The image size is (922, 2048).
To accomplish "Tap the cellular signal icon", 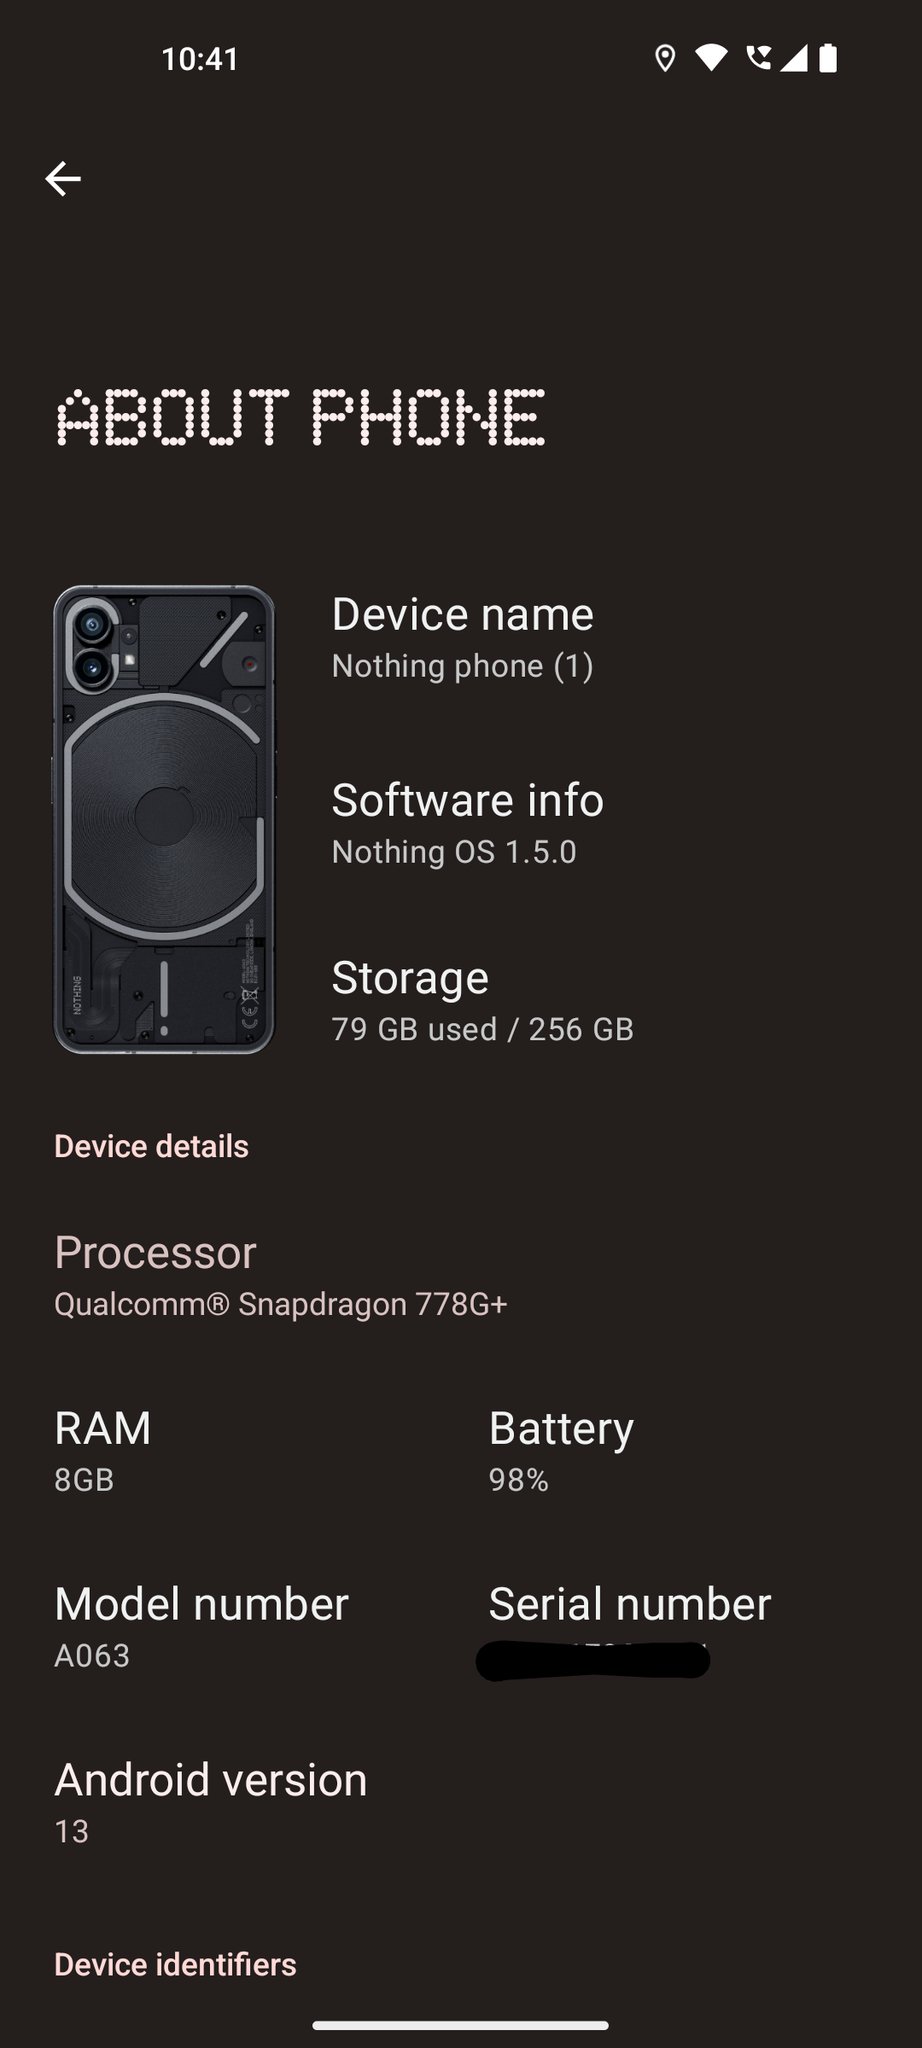I will (x=794, y=59).
